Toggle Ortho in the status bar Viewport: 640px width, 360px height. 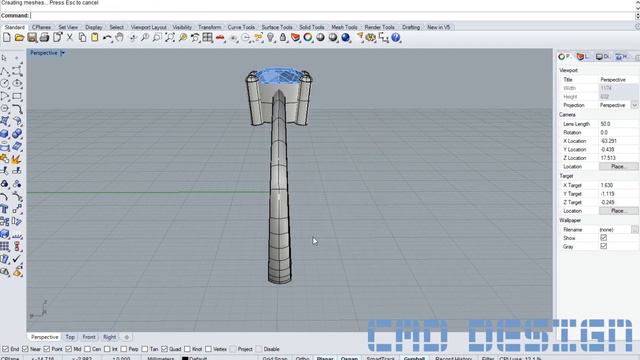tap(302, 358)
